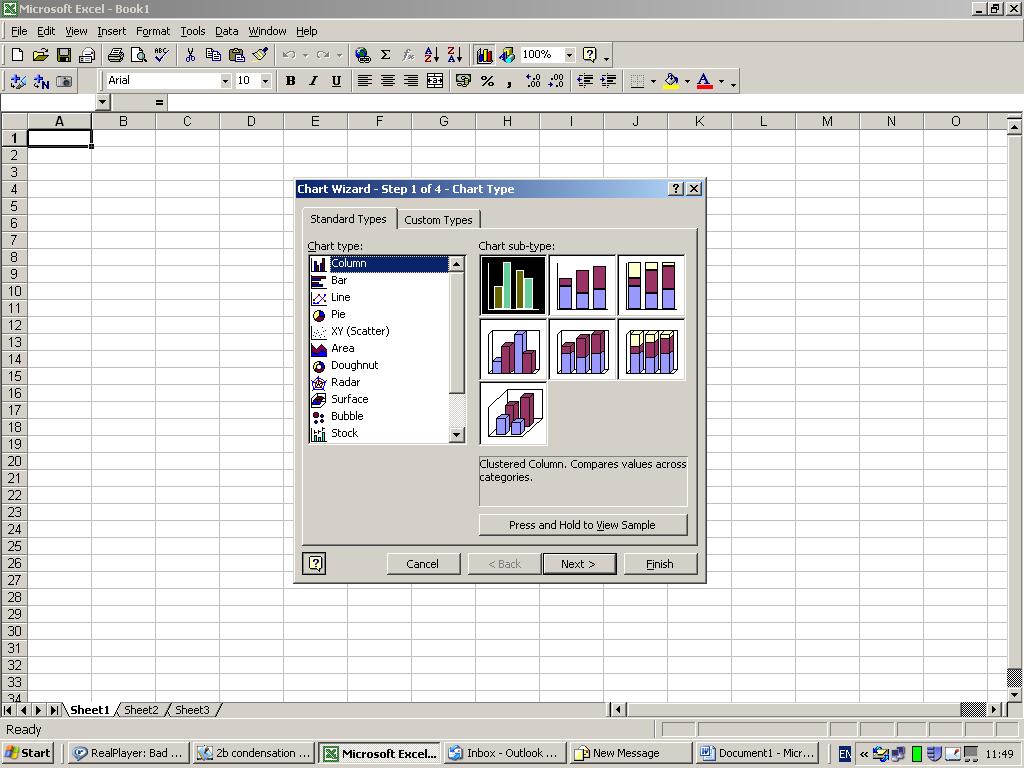Click the Paste Function fx icon
The width and height of the screenshot is (1024, 768).
click(x=408, y=55)
